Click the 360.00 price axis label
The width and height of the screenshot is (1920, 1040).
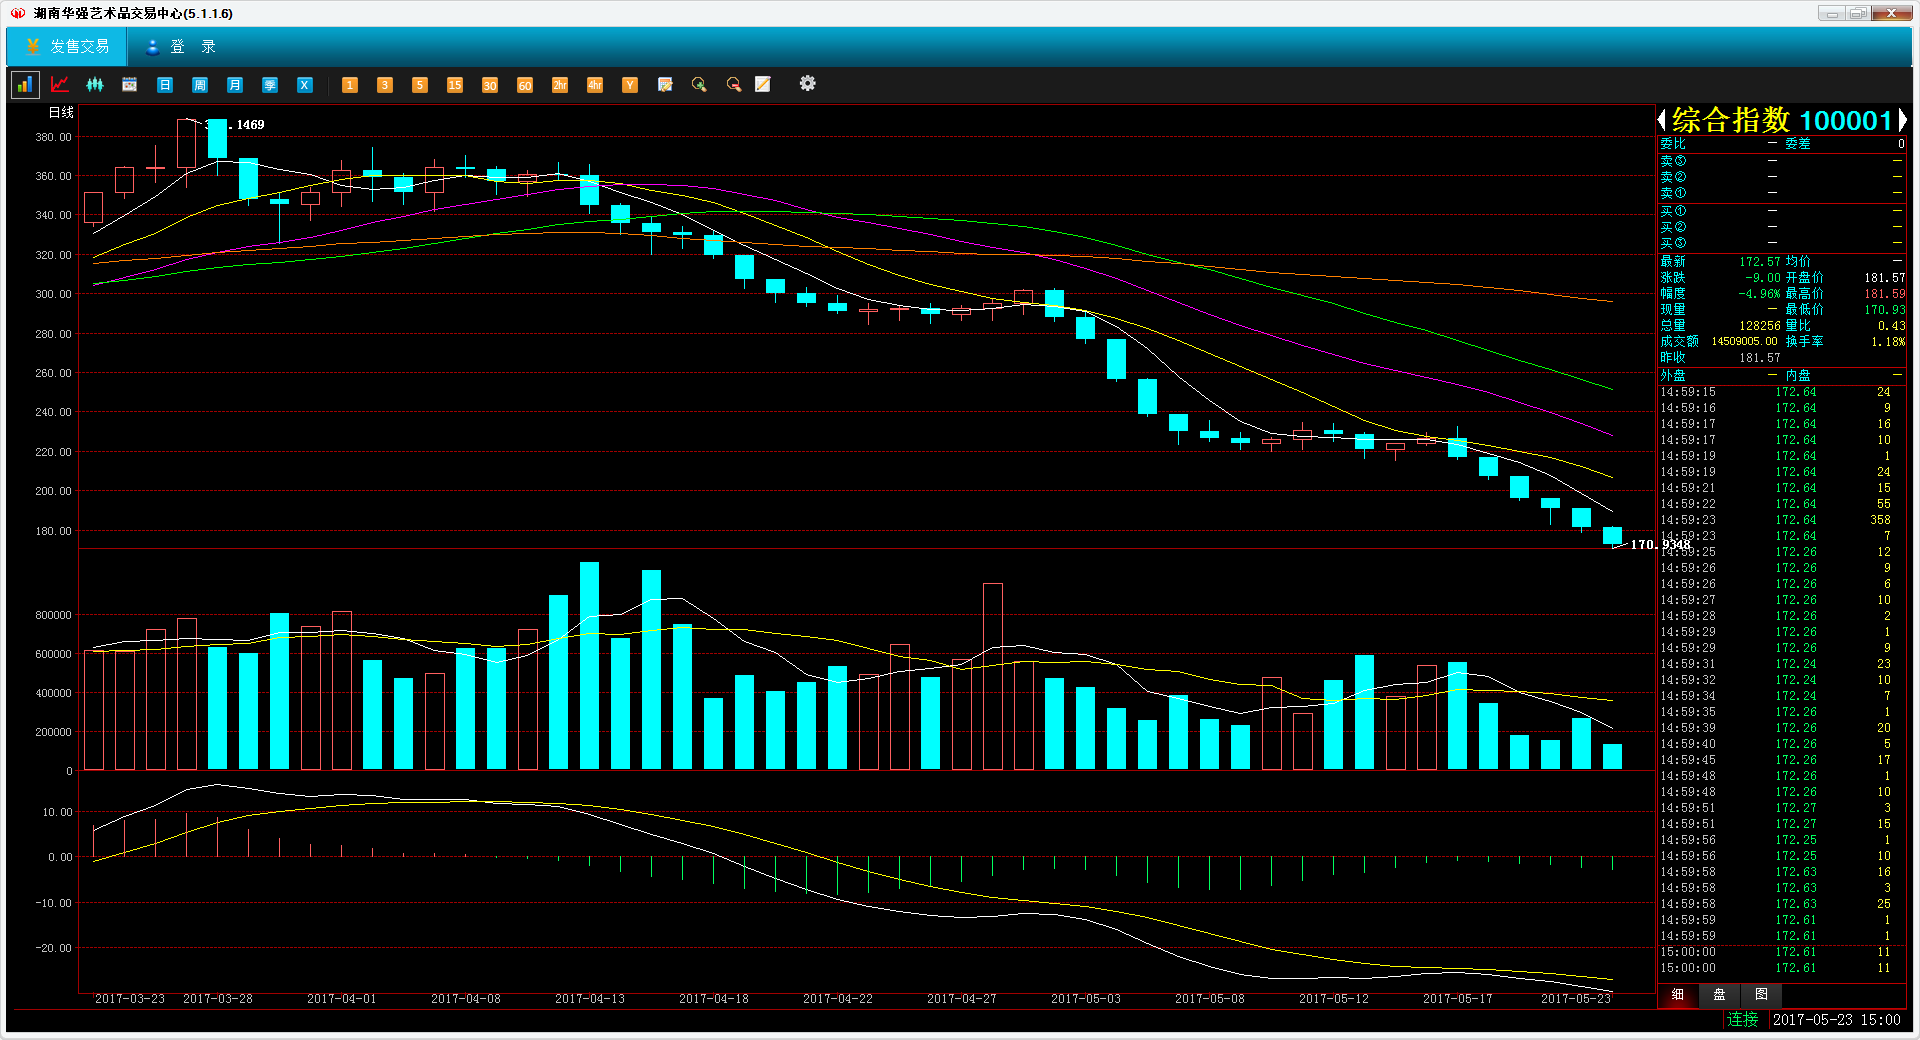[x=54, y=176]
